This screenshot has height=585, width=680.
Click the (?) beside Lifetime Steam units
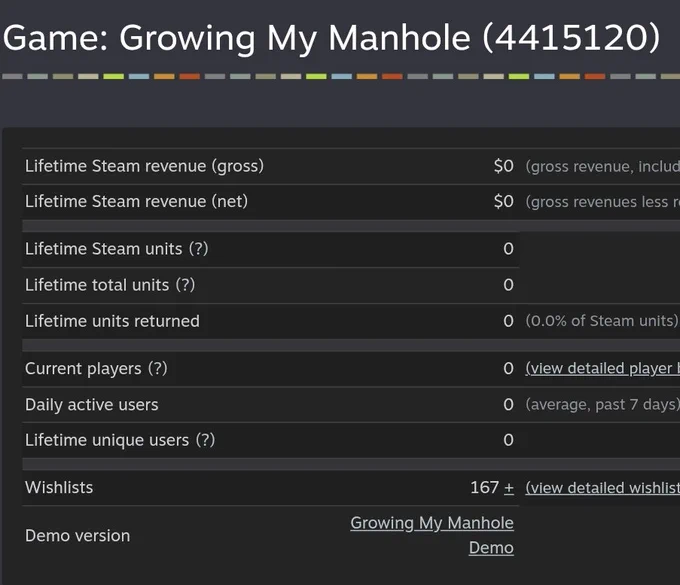point(199,249)
